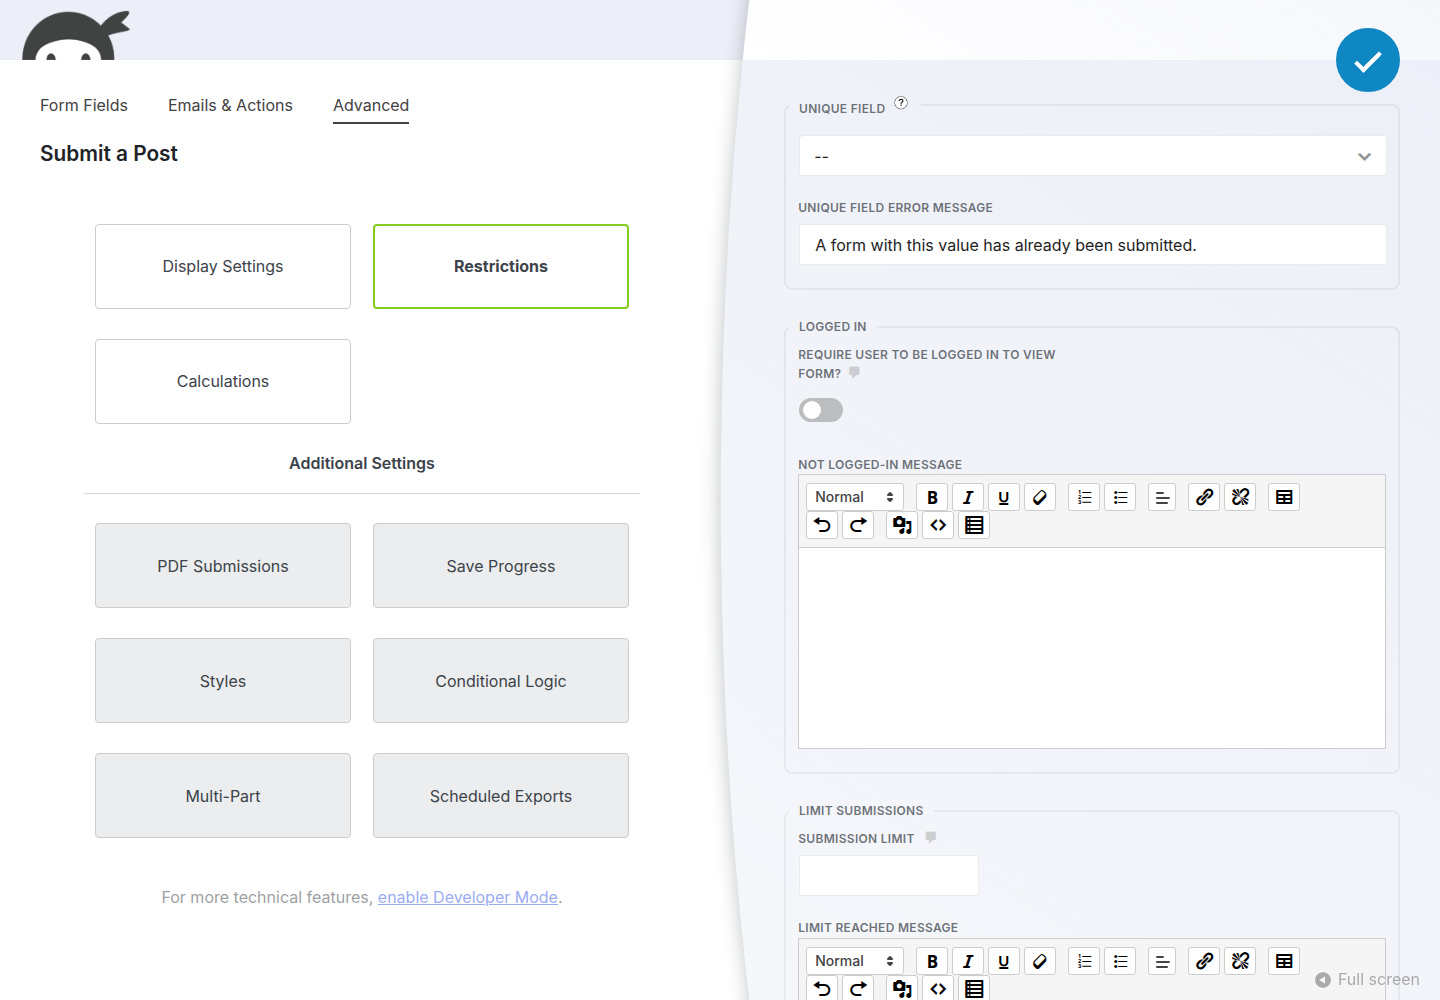Open code view in Not Logged-In Message editor
Image resolution: width=1440 pixels, height=1000 pixels.
[938, 525]
